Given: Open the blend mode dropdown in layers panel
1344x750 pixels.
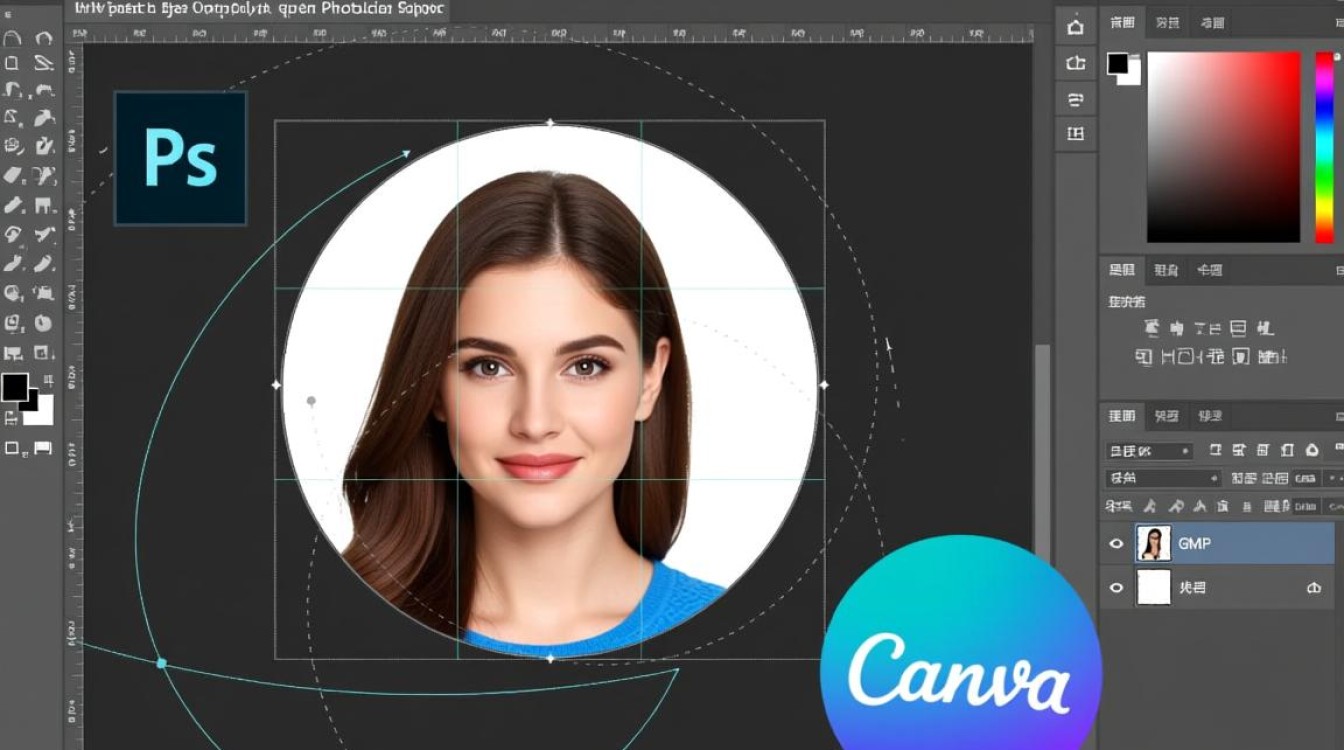Looking at the screenshot, I should 1149,451.
